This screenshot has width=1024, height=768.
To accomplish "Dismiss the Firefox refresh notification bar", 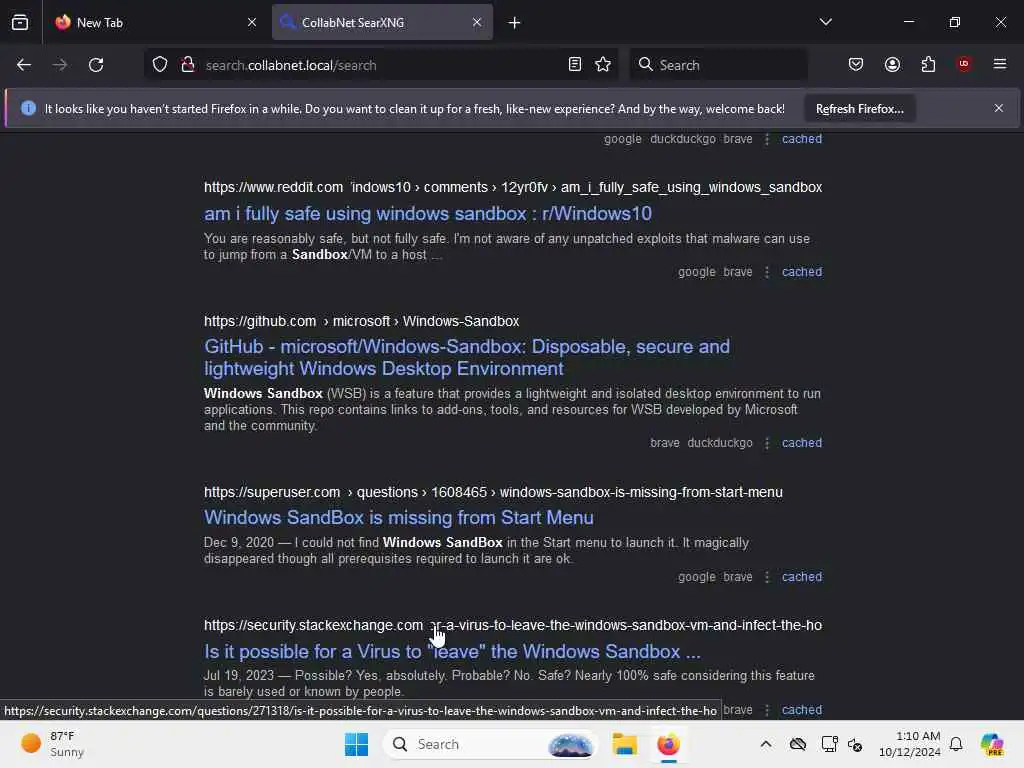I will (x=999, y=108).
